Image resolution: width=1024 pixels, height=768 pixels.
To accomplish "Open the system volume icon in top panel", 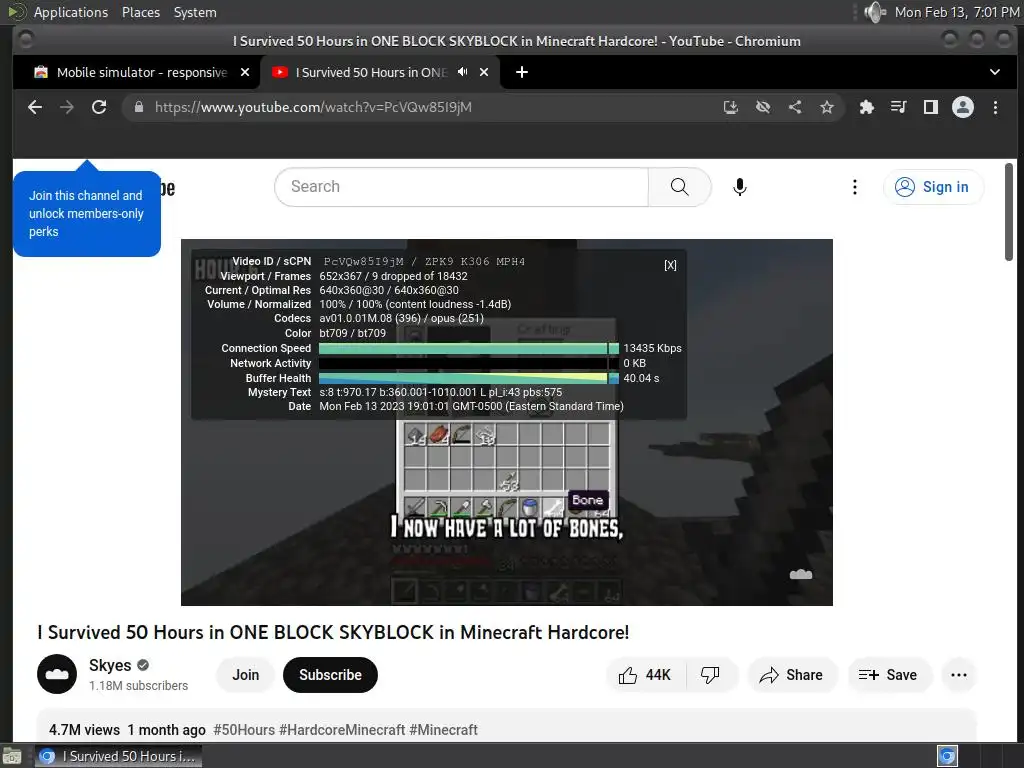I will 874,12.
